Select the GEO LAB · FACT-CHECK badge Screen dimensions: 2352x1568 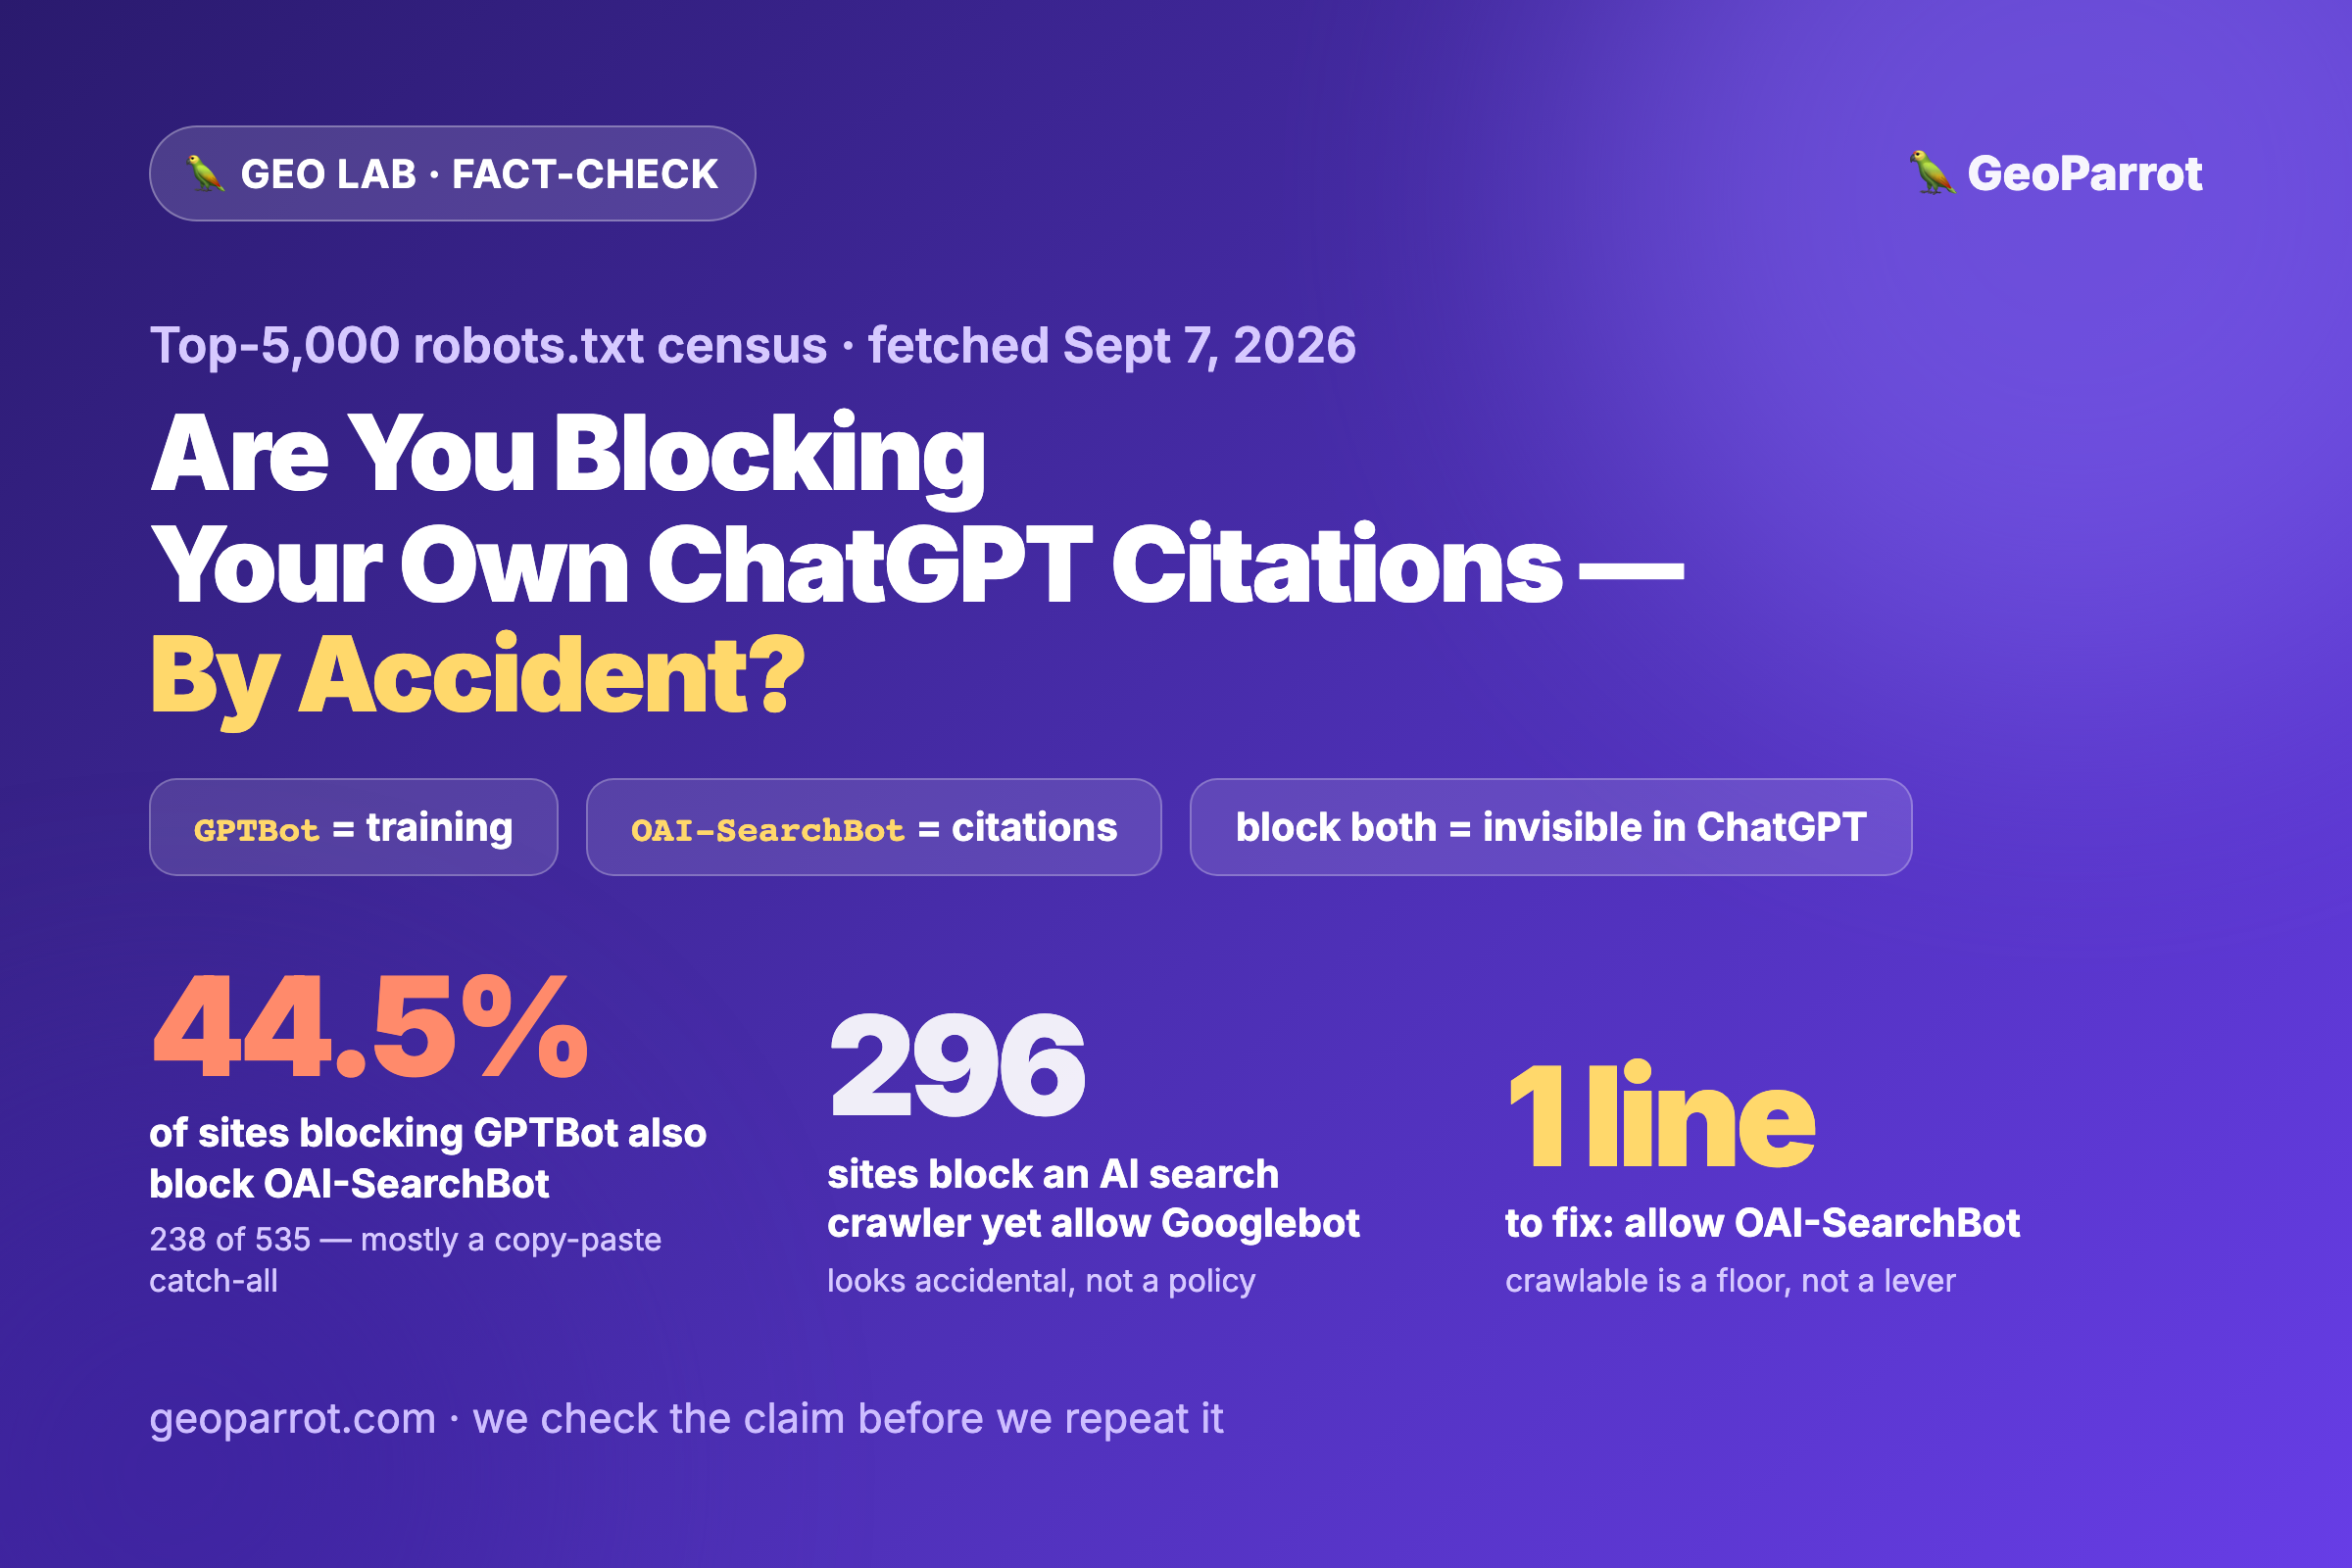pos(452,173)
